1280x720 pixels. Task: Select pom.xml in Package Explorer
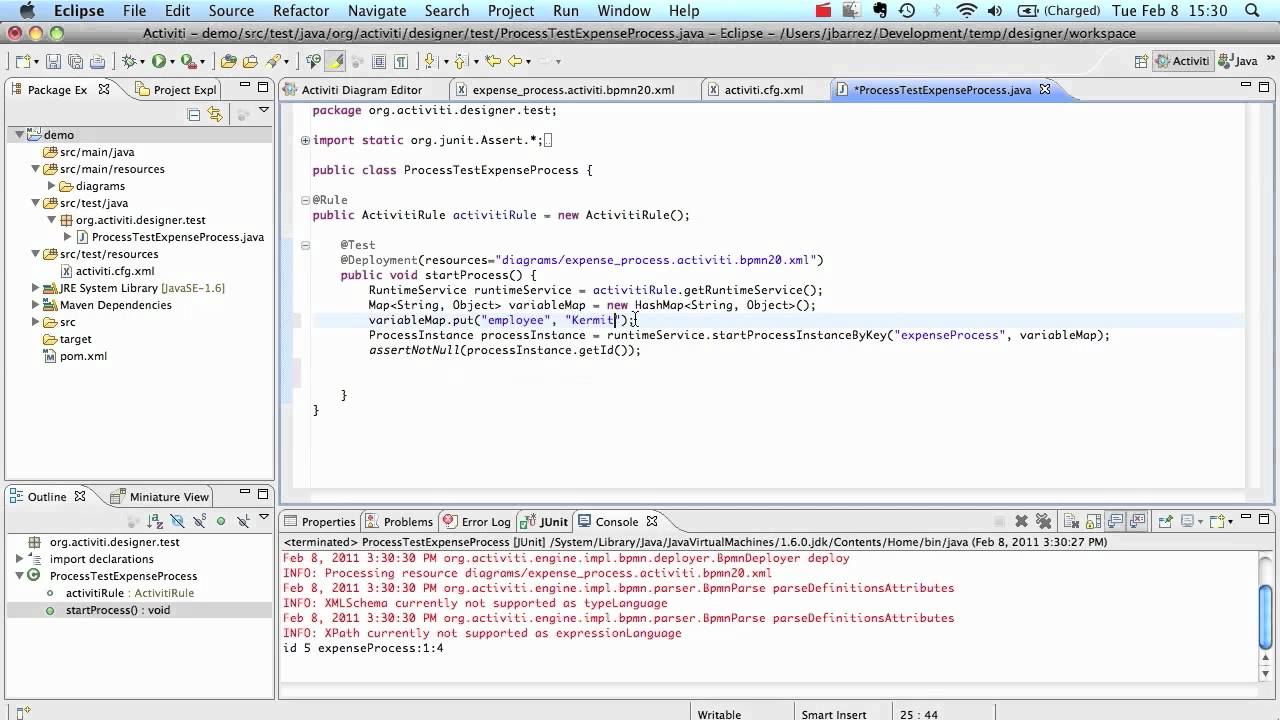coord(83,356)
